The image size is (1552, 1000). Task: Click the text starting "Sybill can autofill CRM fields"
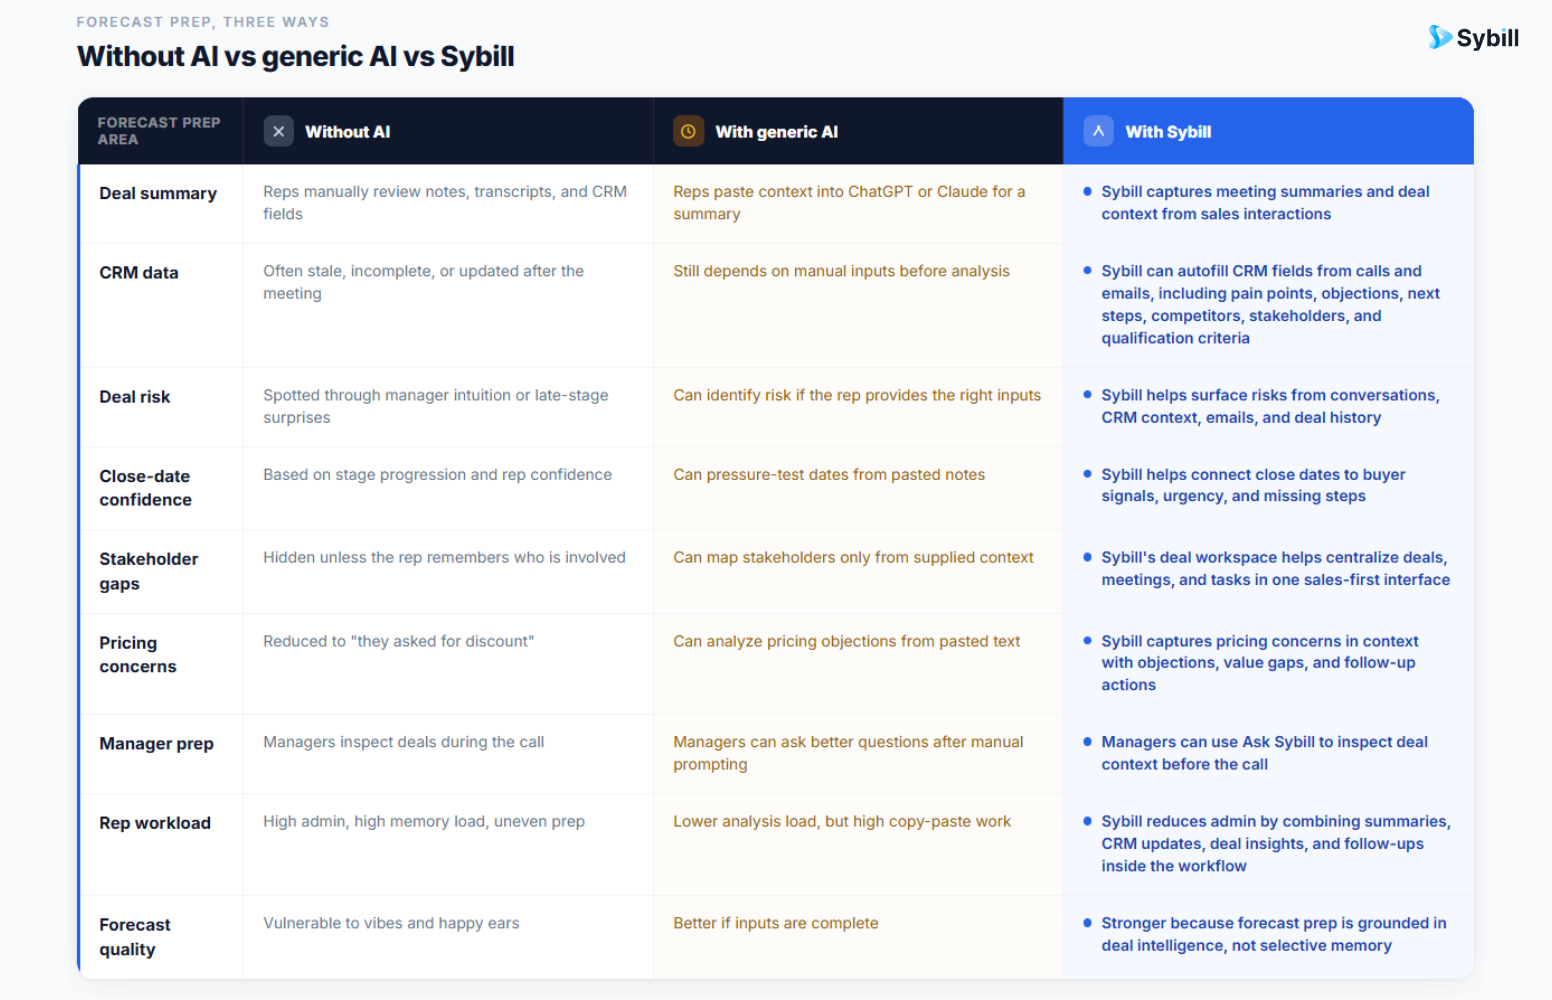tap(1271, 304)
